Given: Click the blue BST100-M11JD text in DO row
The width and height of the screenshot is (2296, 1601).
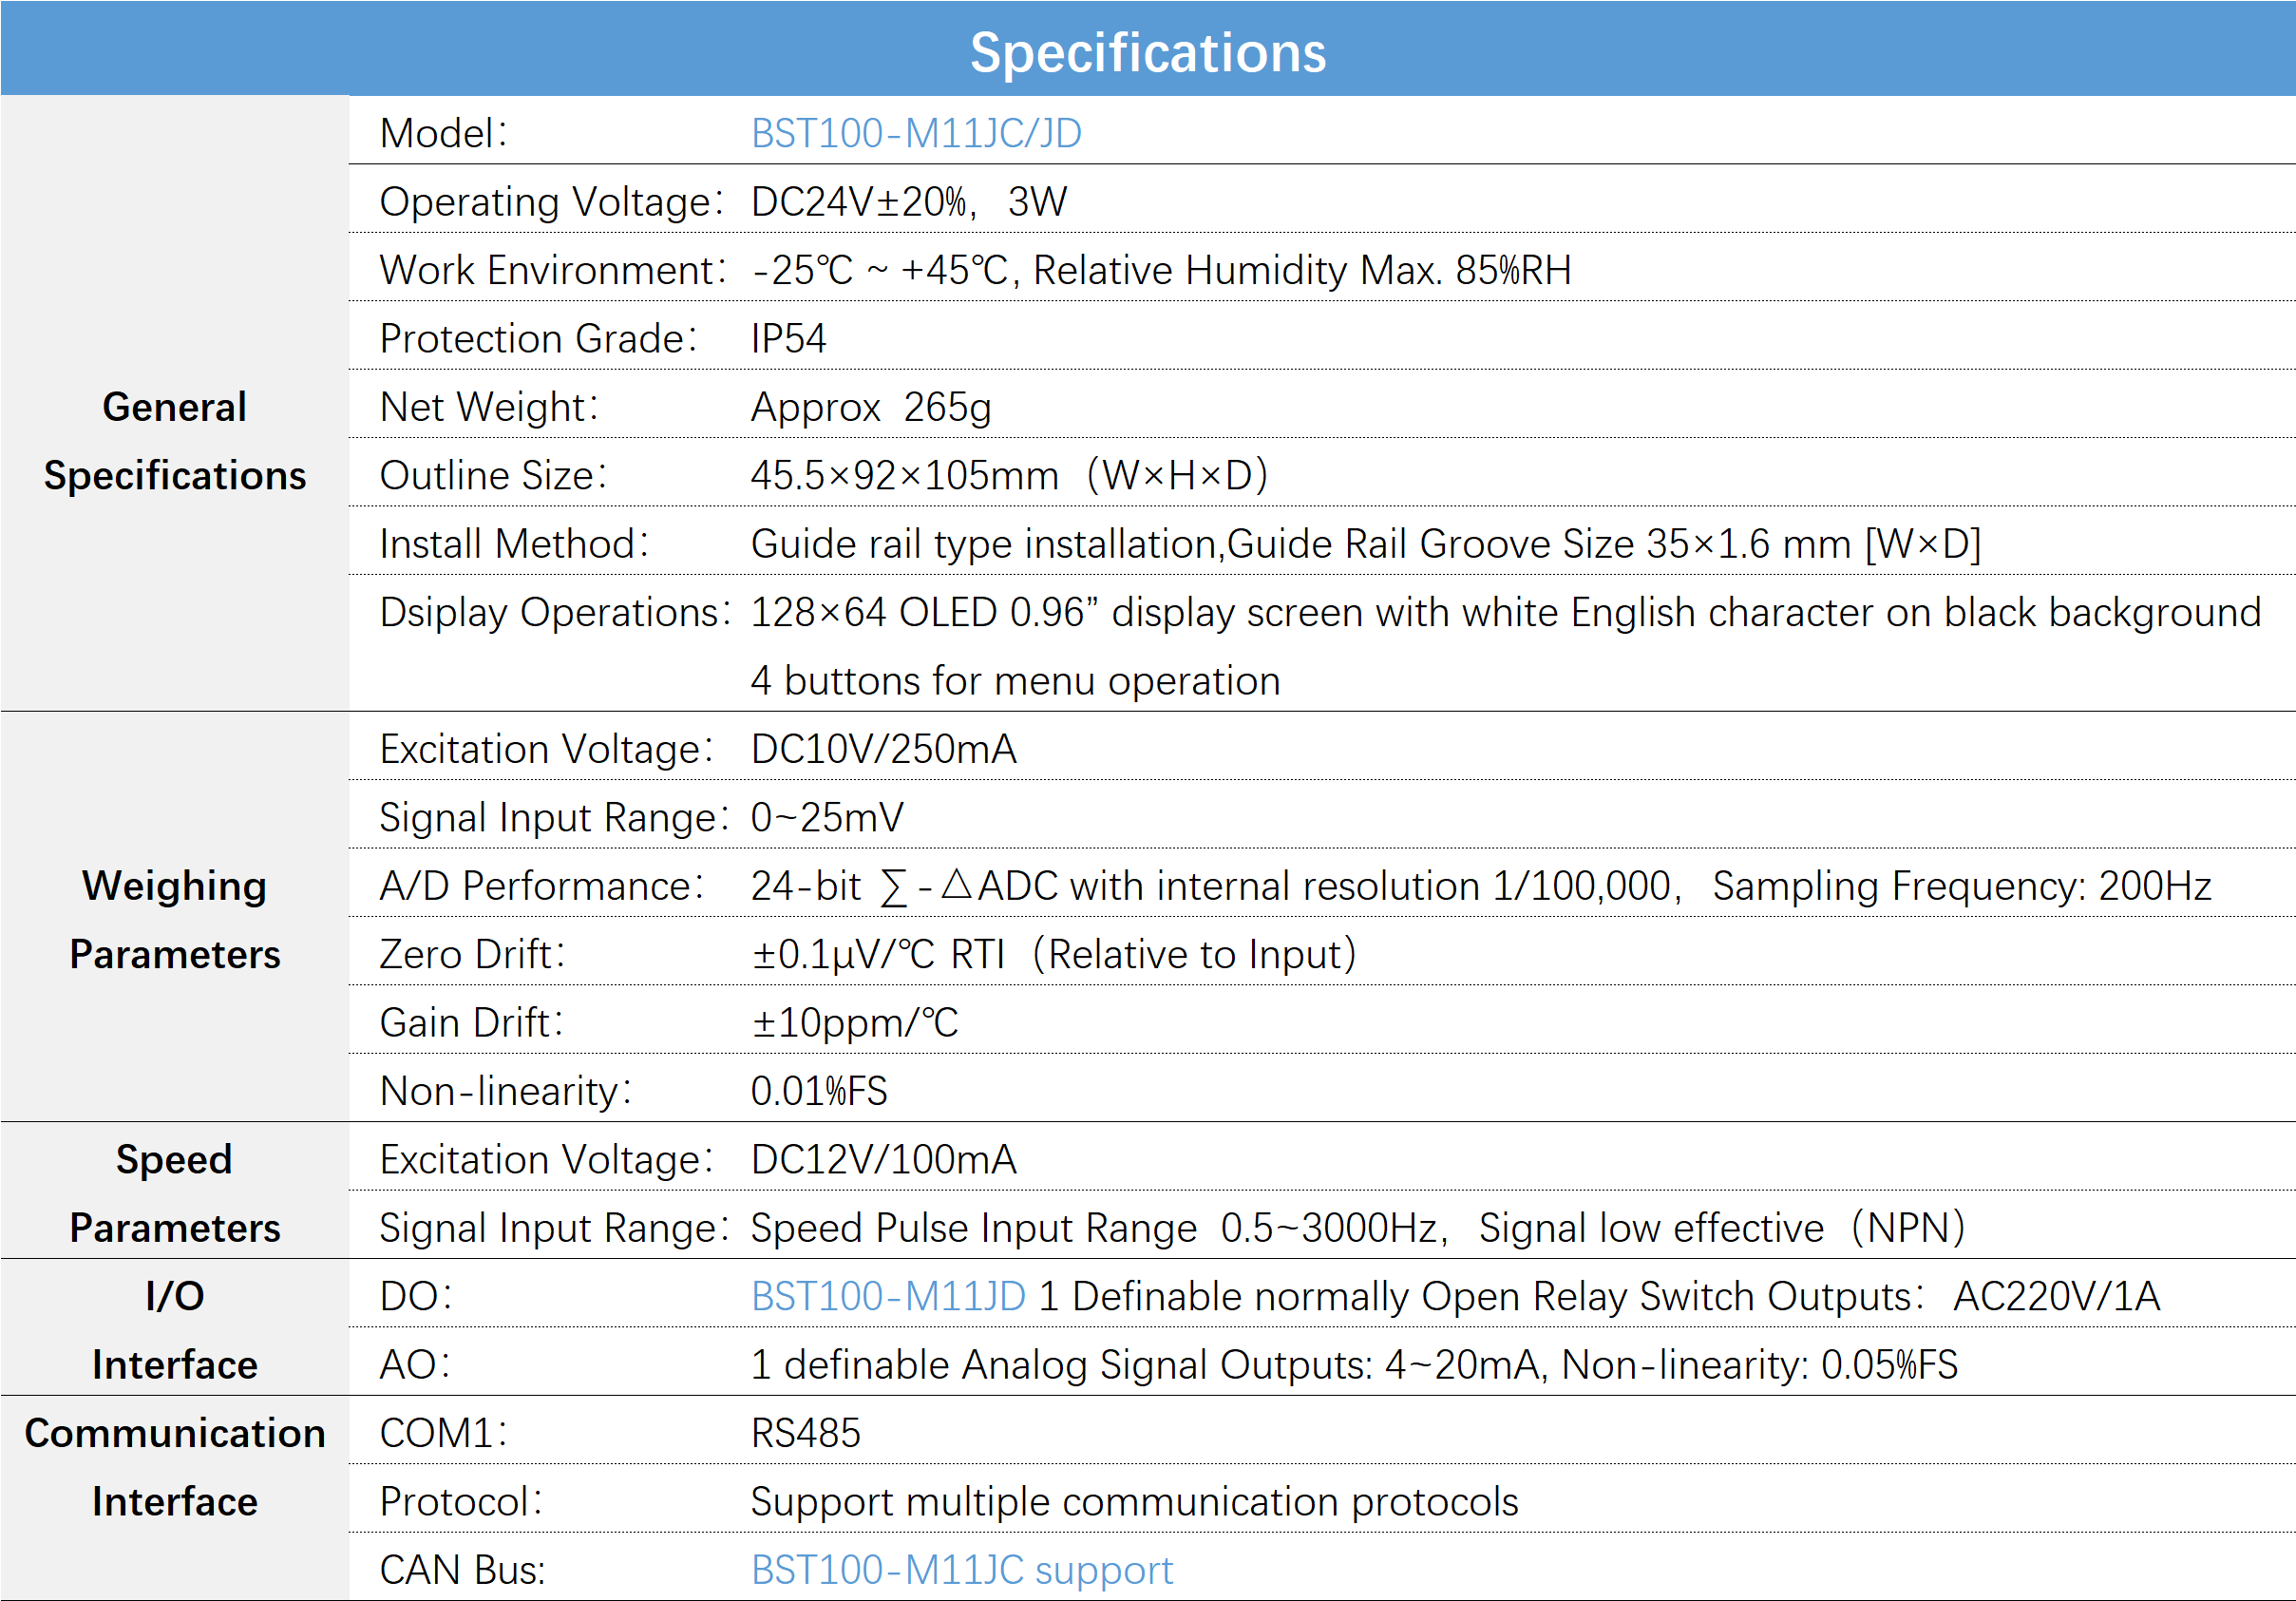Looking at the screenshot, I should click(x=888, y=1296).
